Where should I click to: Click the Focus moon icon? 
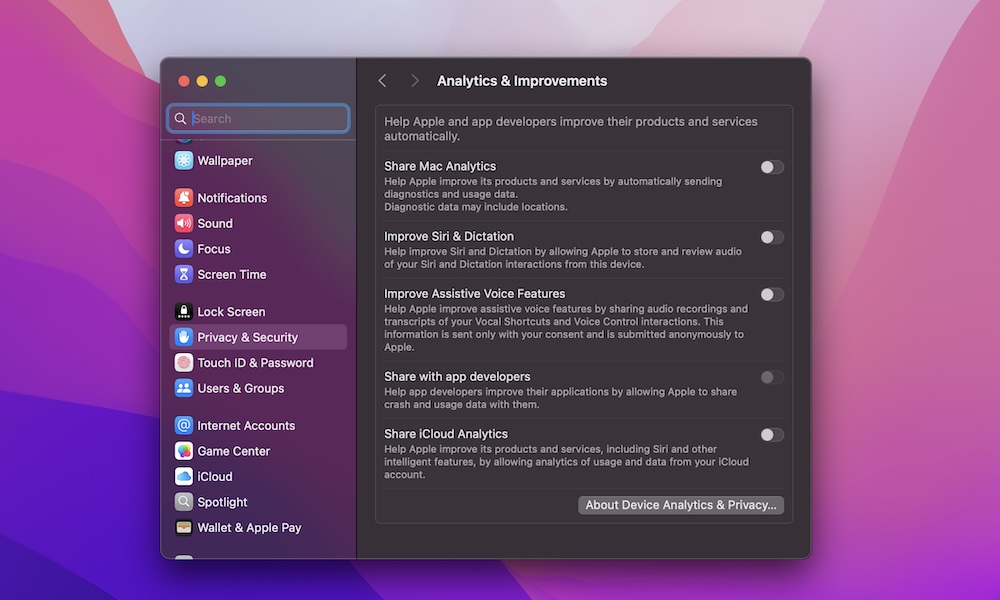[184, 249]
